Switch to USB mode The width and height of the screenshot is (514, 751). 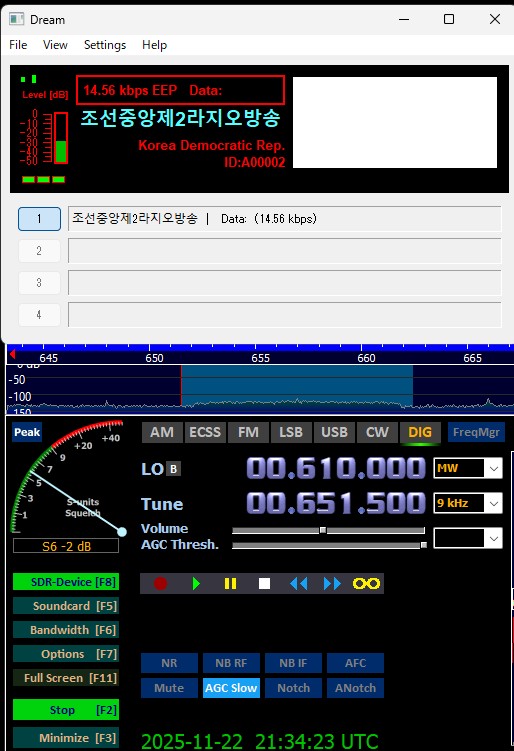(334, 432)
